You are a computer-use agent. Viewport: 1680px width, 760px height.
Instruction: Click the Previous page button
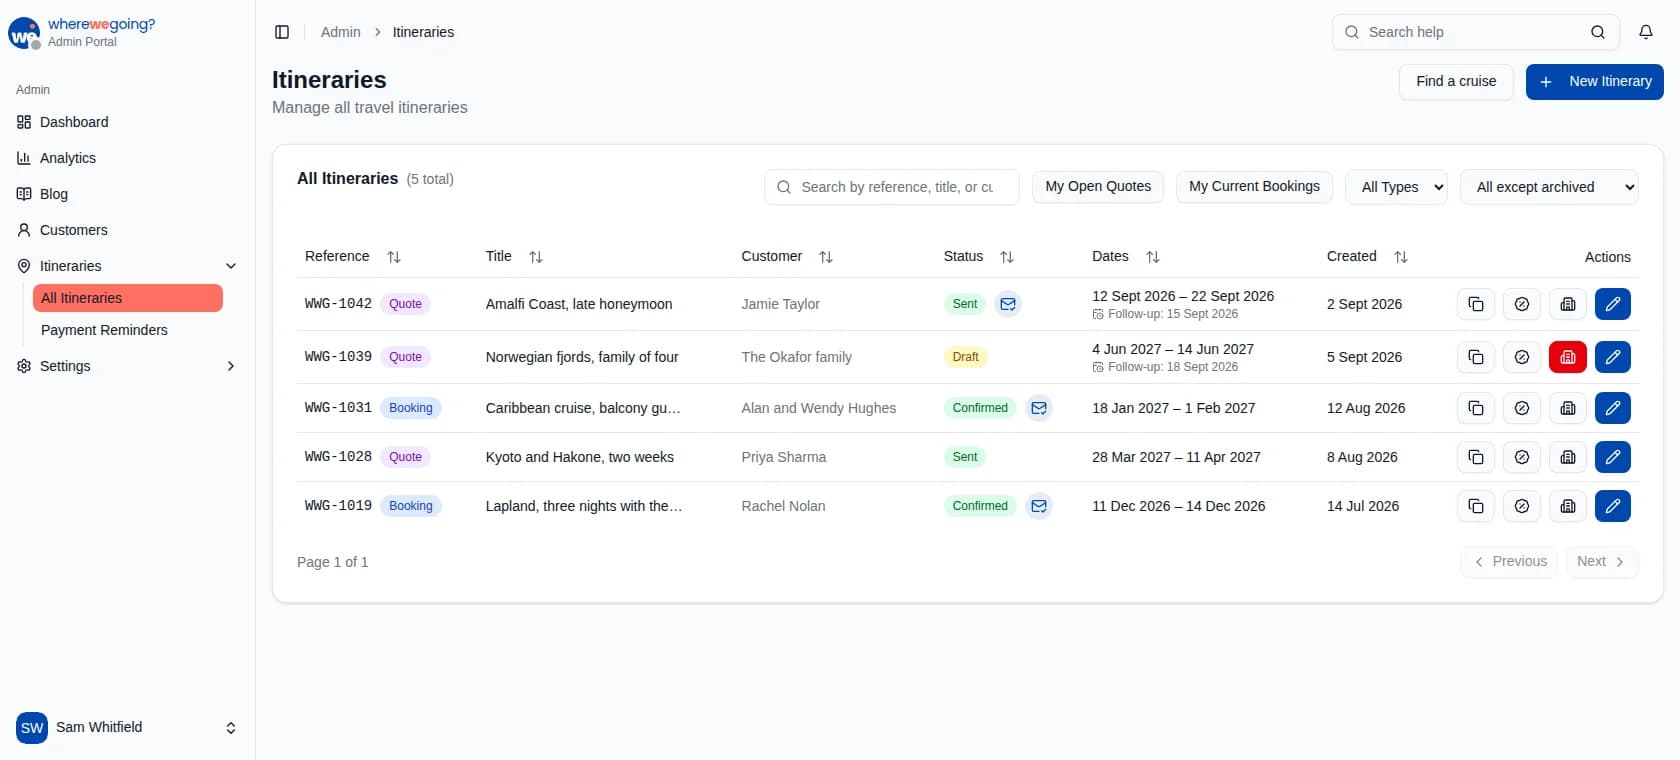1509,562
